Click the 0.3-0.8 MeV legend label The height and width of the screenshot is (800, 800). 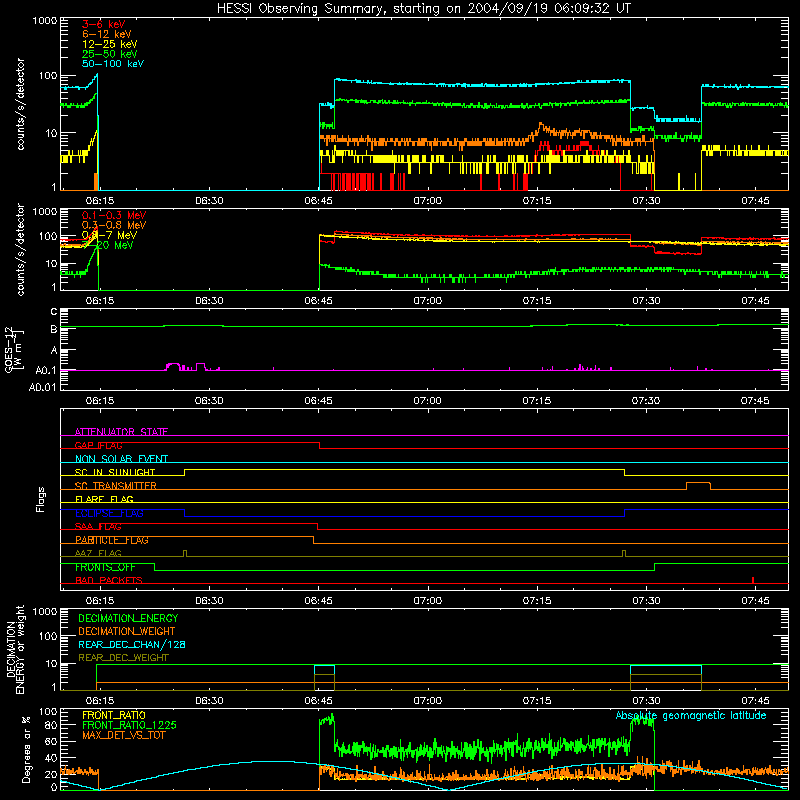click(114, 225)
